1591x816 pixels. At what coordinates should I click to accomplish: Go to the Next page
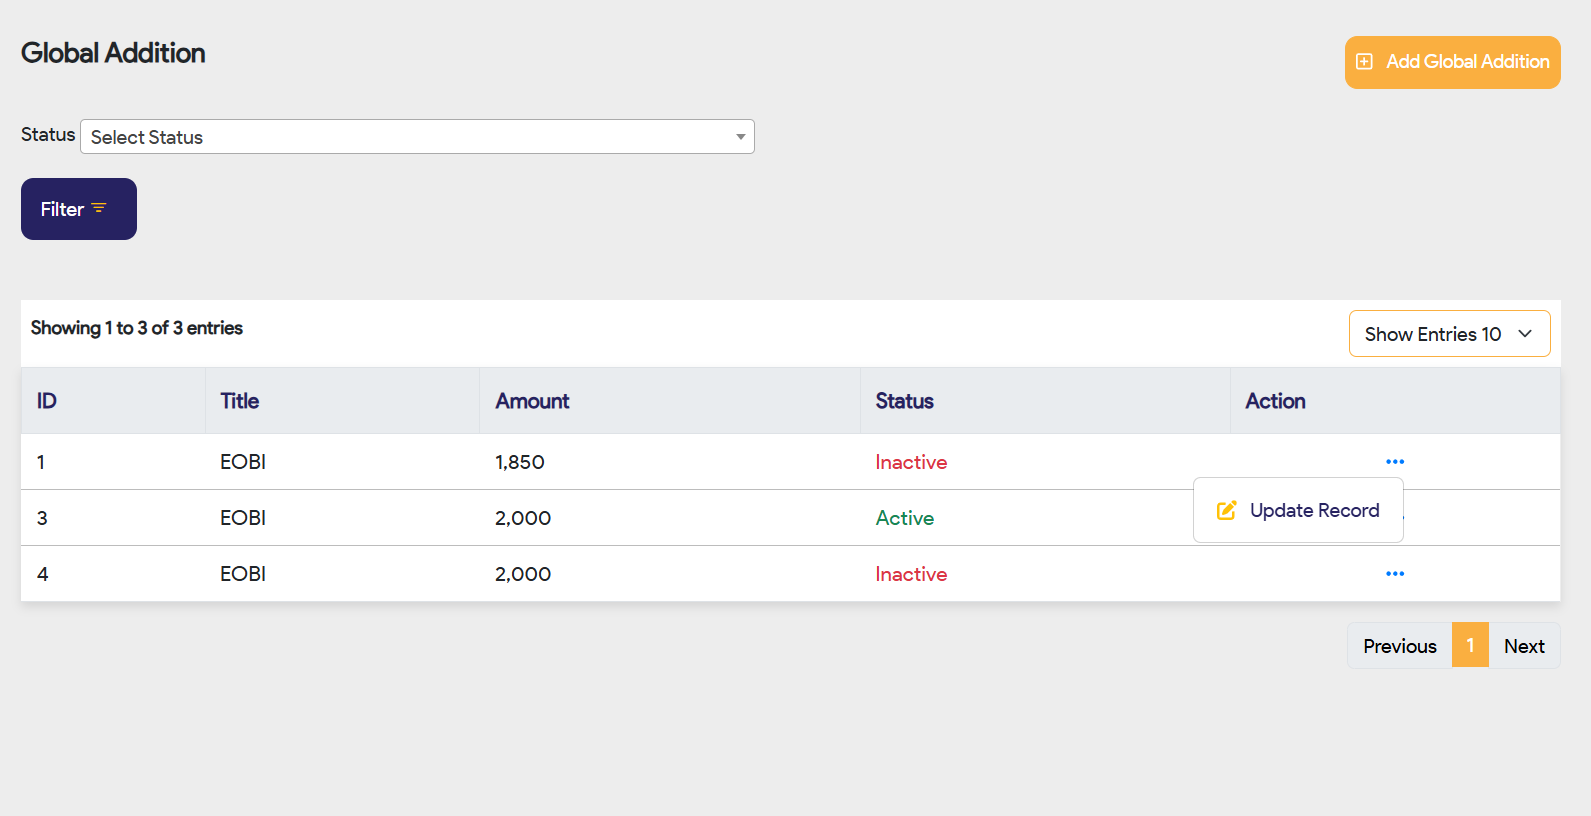(1524, 646)
